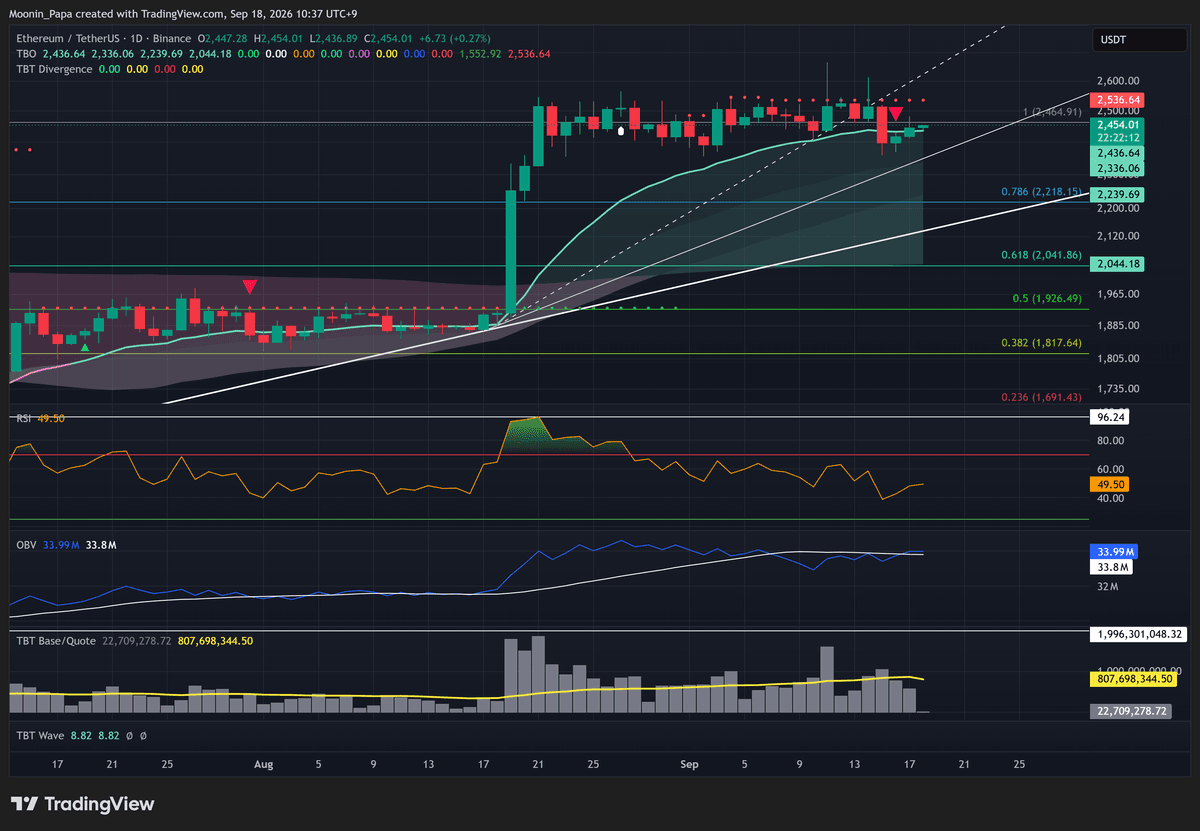This screenshot has height=831, width=1200.
Task: Click the RSI indicator label
Action: point(25,418)
